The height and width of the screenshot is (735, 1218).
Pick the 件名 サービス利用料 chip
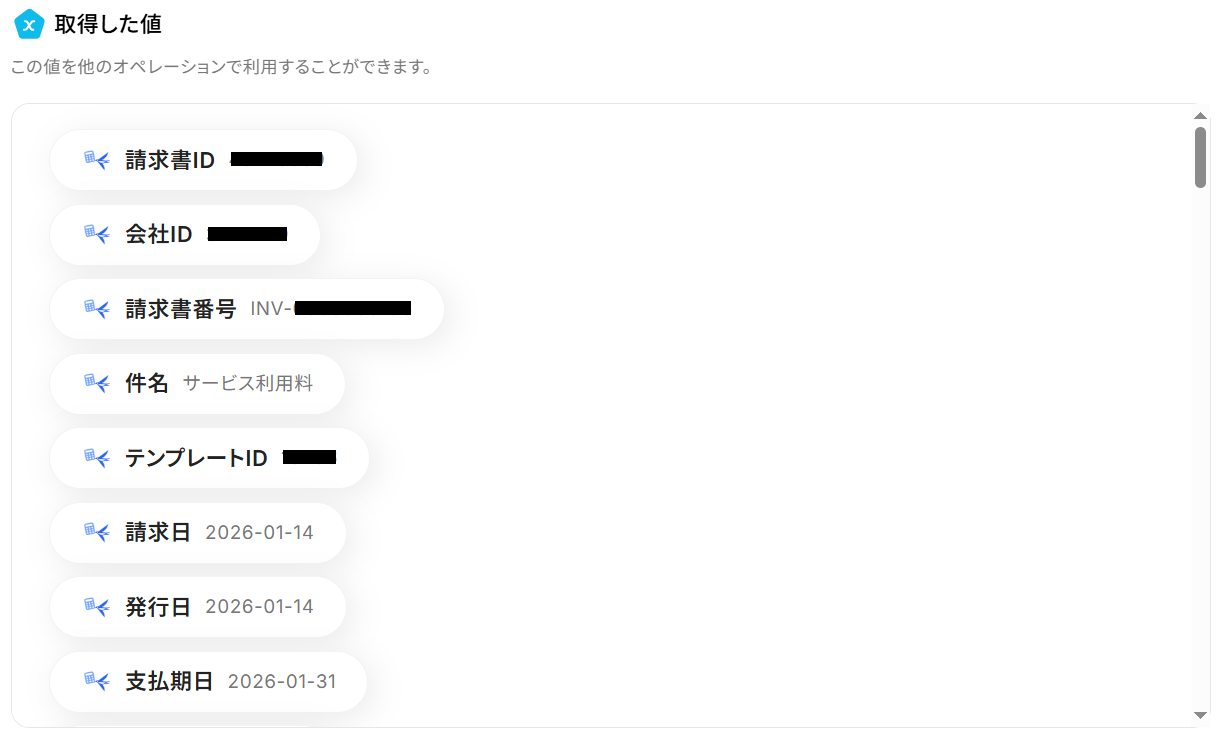(197, 383)
